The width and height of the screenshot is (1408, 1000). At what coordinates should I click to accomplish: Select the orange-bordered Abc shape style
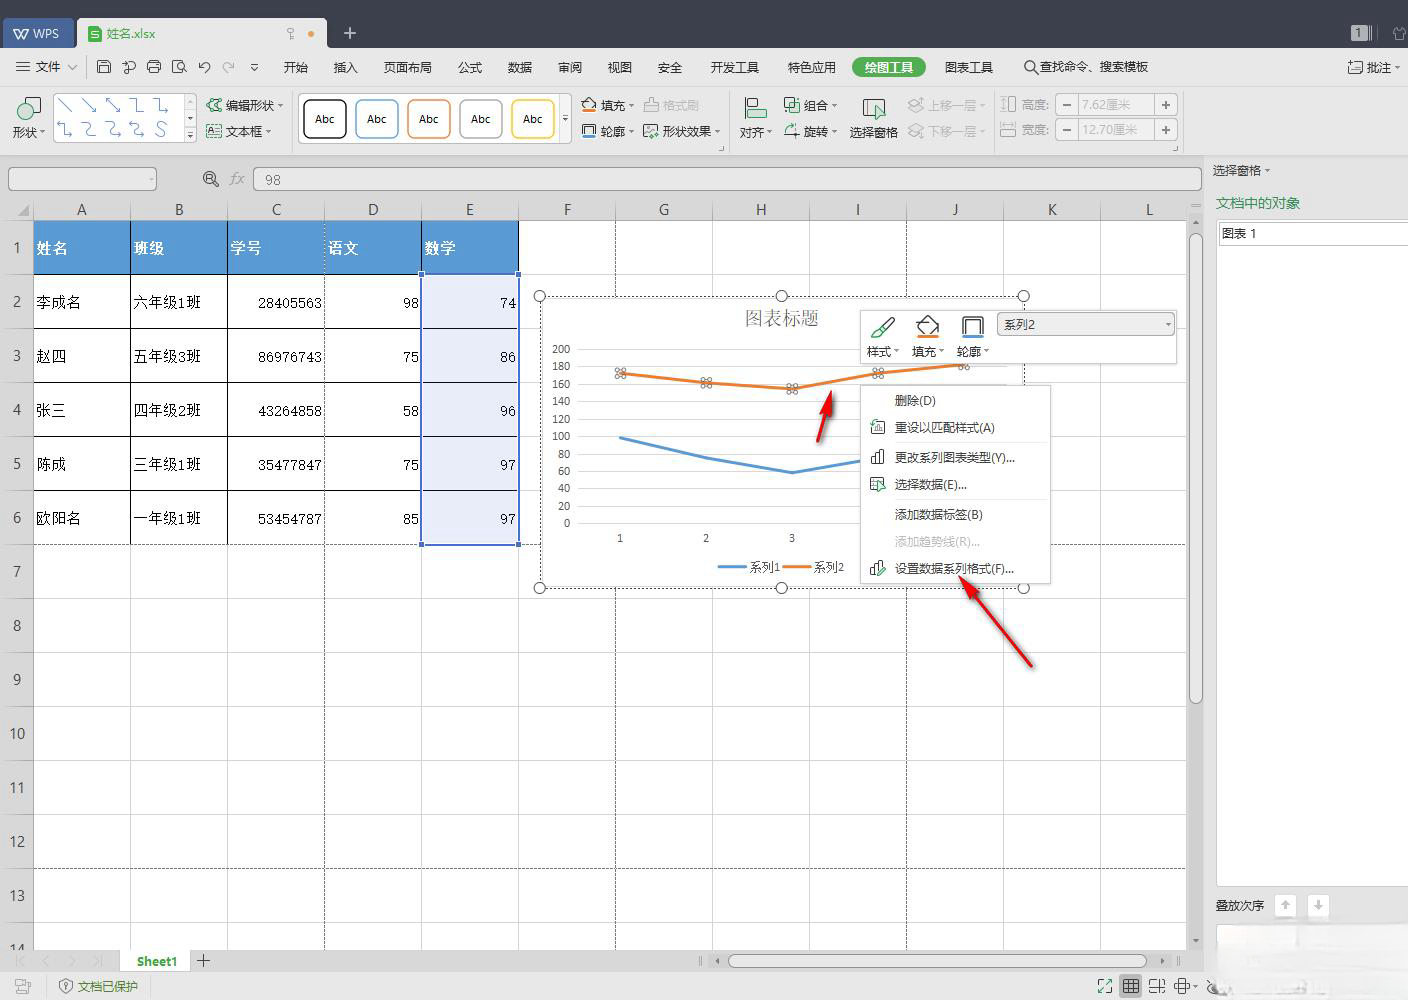point(429,119)
